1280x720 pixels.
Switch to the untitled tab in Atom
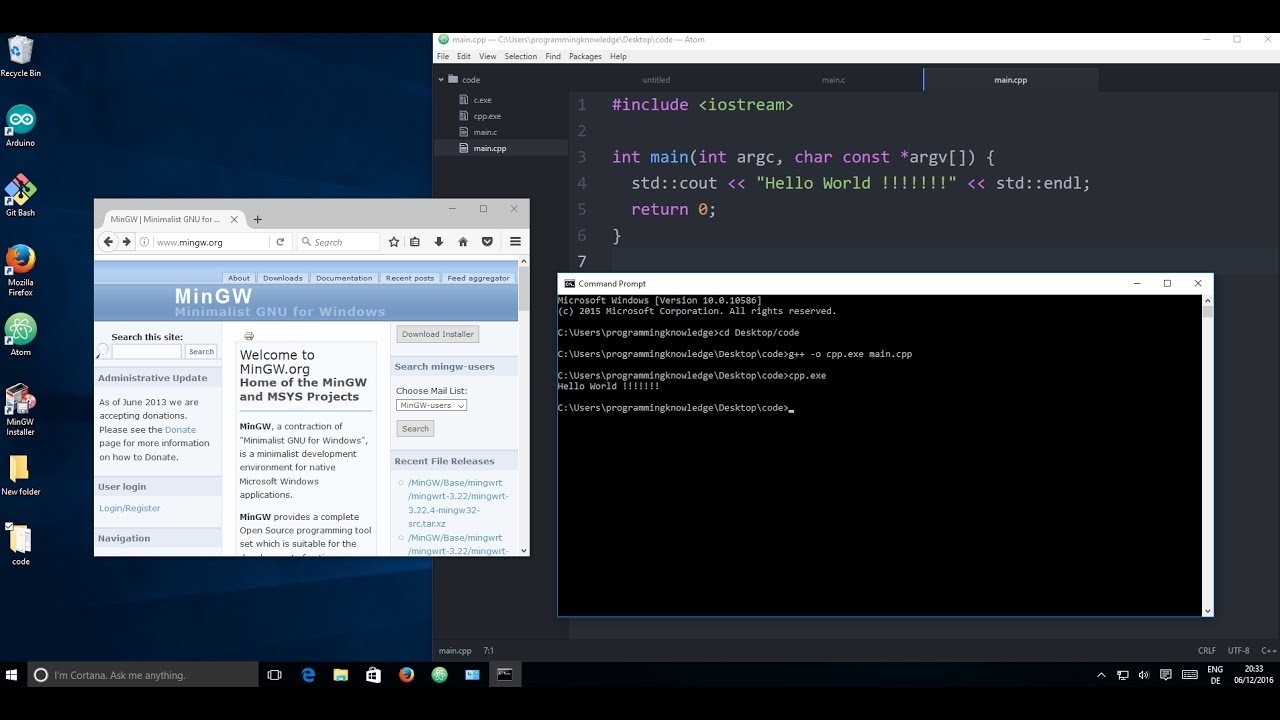click(x=656, y=80)
